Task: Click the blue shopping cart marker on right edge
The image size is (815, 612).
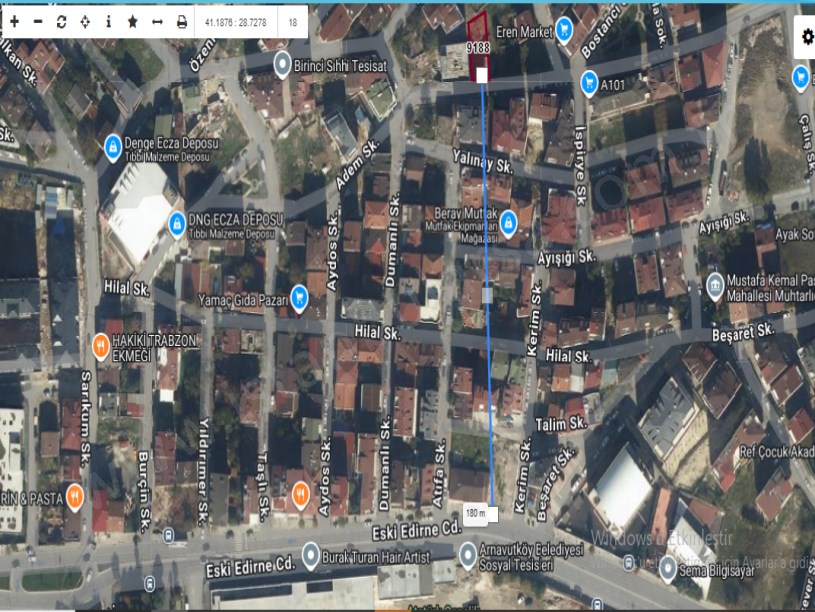Action: pos(800,75)
